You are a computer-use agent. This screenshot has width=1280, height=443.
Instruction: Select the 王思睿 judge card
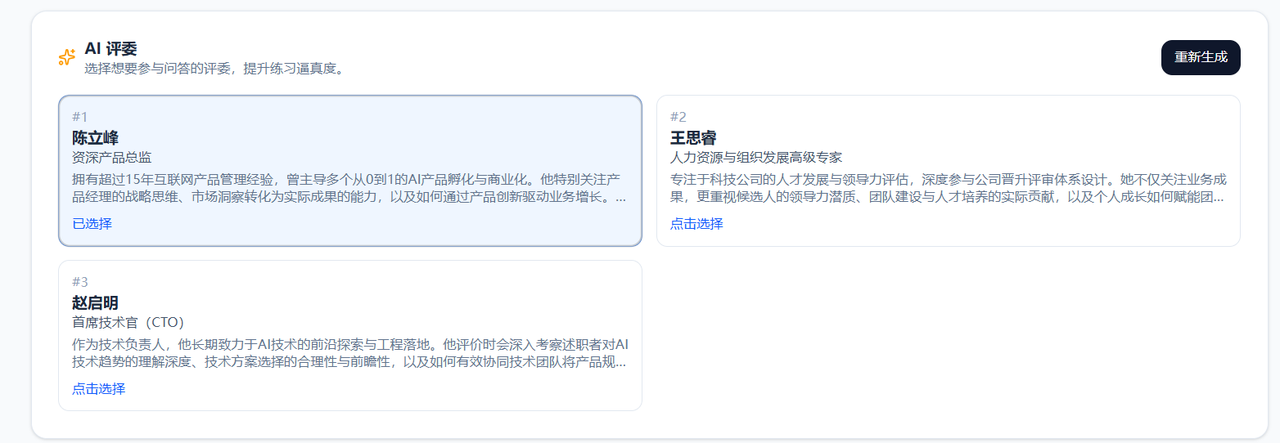[x=948, y=171]
